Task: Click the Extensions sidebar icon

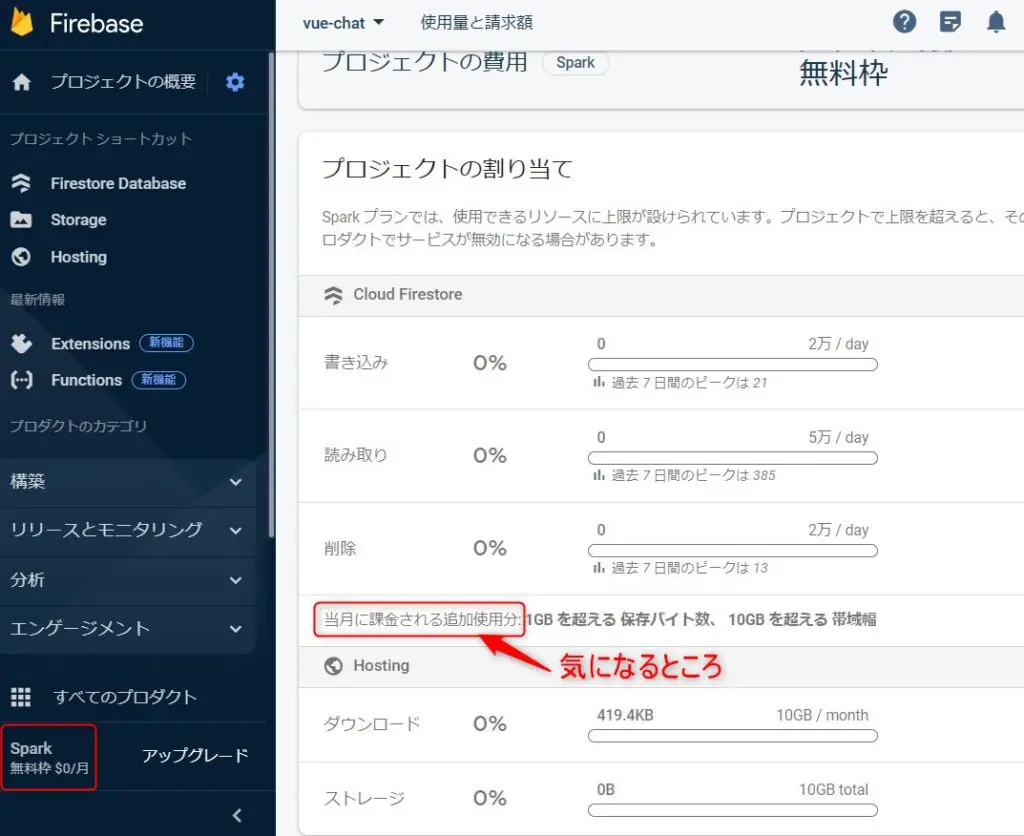Action: click(22, 344)
